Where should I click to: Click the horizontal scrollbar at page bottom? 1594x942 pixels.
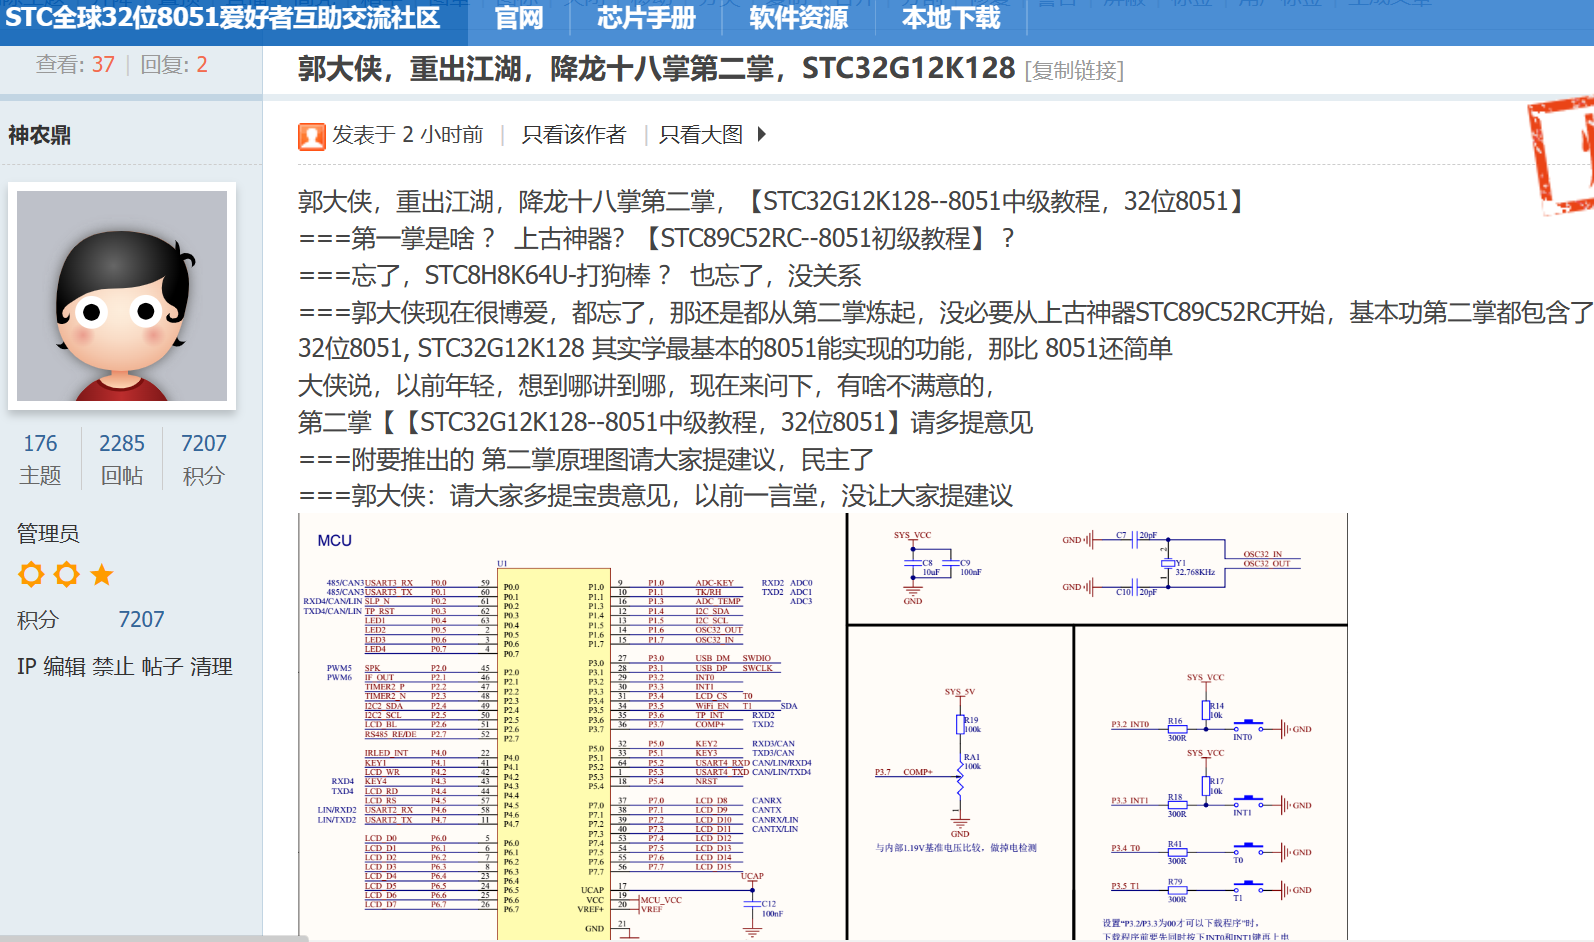[x=154, y=938]
